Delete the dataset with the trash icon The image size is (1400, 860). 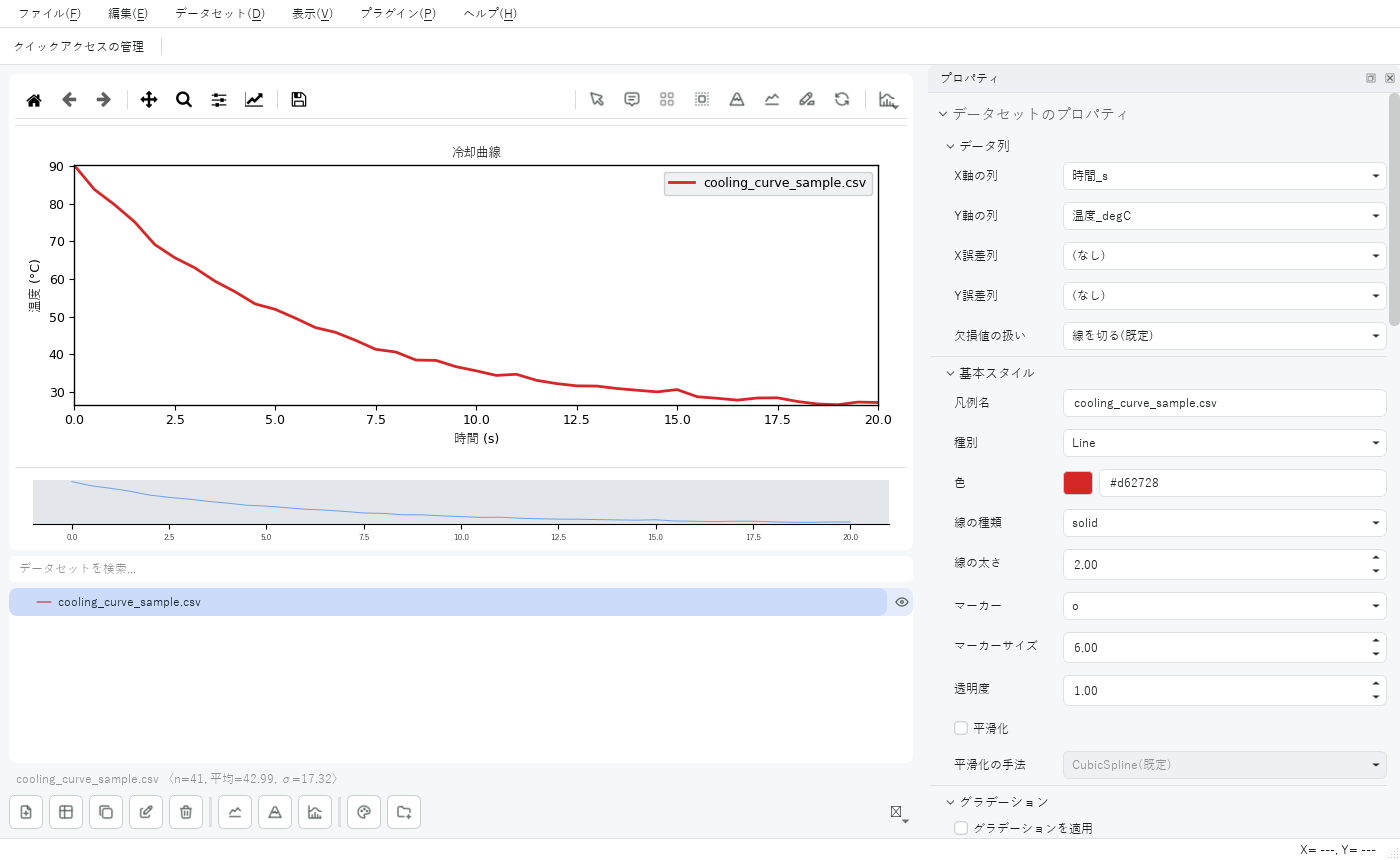[x=186, y=812]
